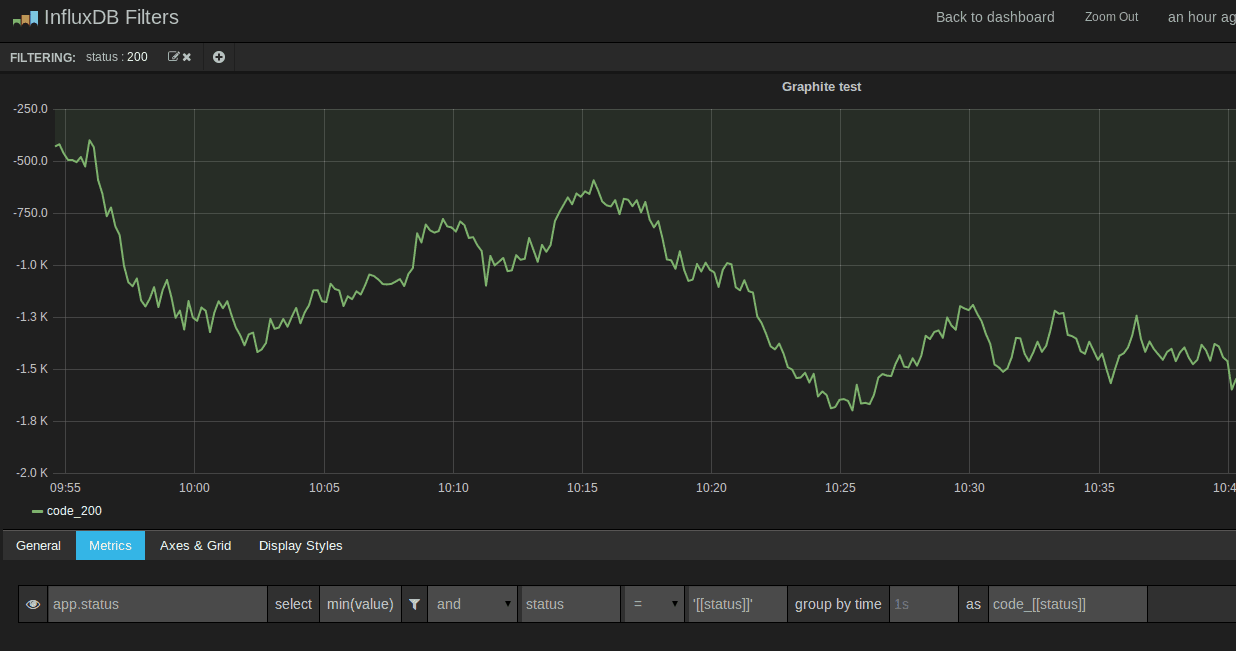Click the app.status series name field
Screen dimensions: 1236x651
click(158, 604)
